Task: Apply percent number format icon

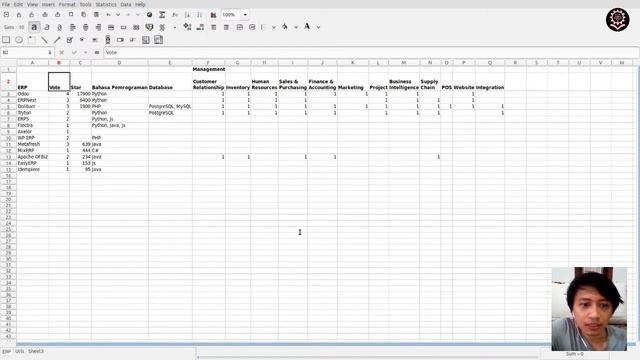Action: click(x=162, y=27)
